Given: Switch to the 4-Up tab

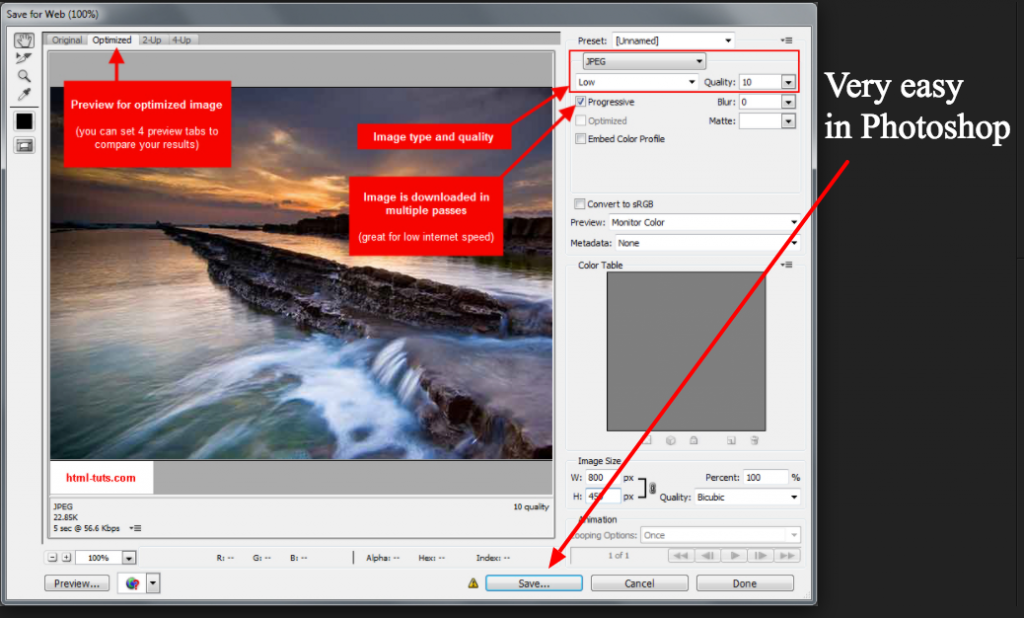Looking at the screenshot, I should tap(182, 40).
